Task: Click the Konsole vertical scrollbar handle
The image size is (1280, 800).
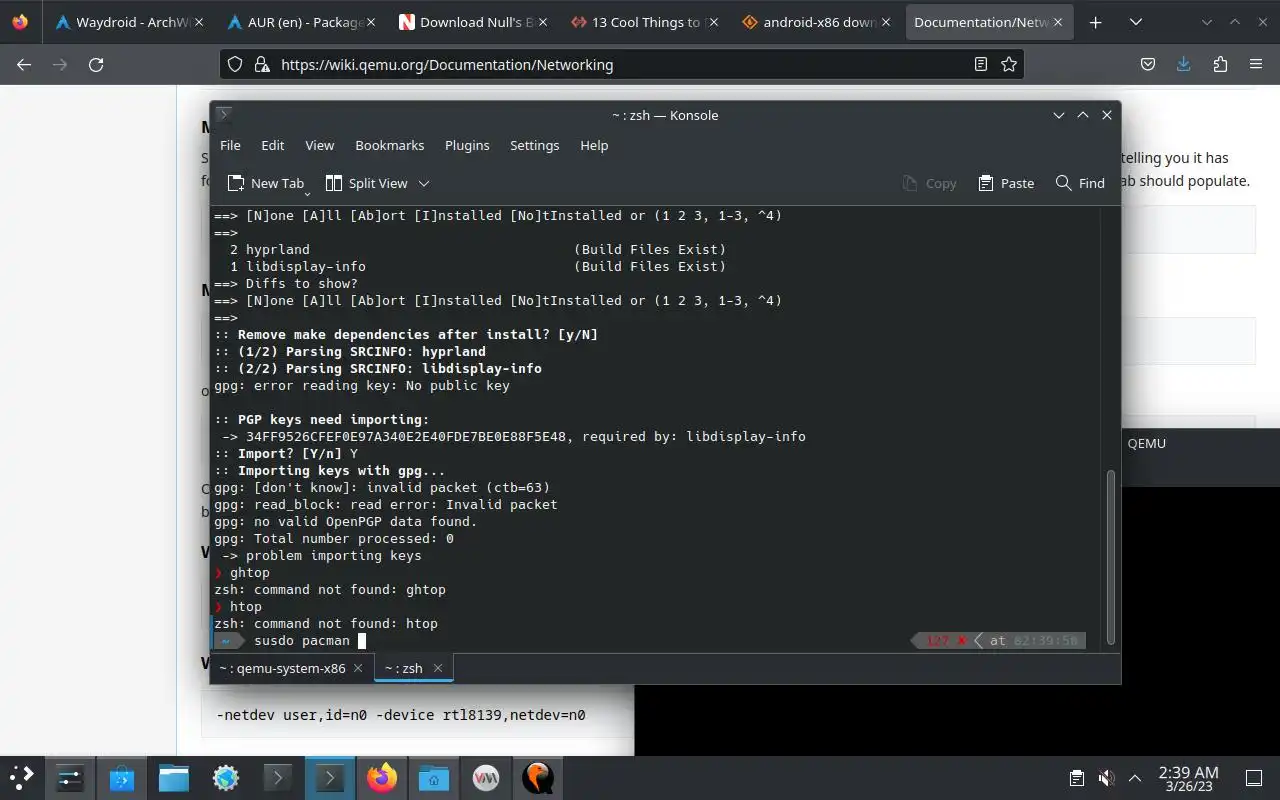Action: (x=1110, y=557)
